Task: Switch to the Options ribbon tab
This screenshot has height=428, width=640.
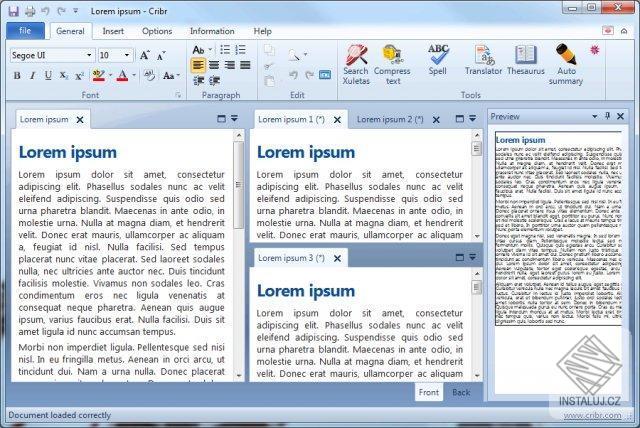Action: coord(157,31)
